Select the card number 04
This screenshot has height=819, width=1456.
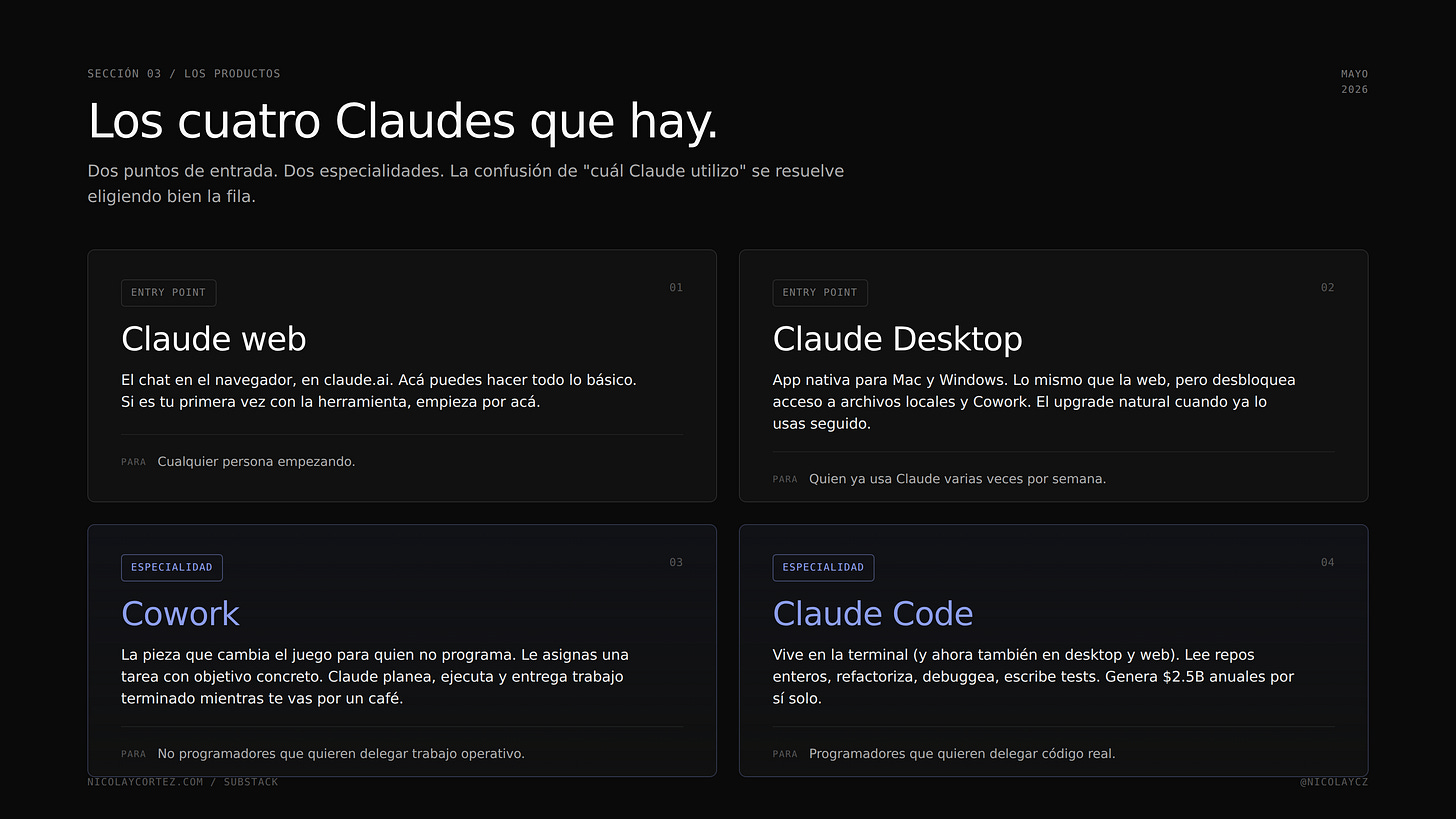1327,563
